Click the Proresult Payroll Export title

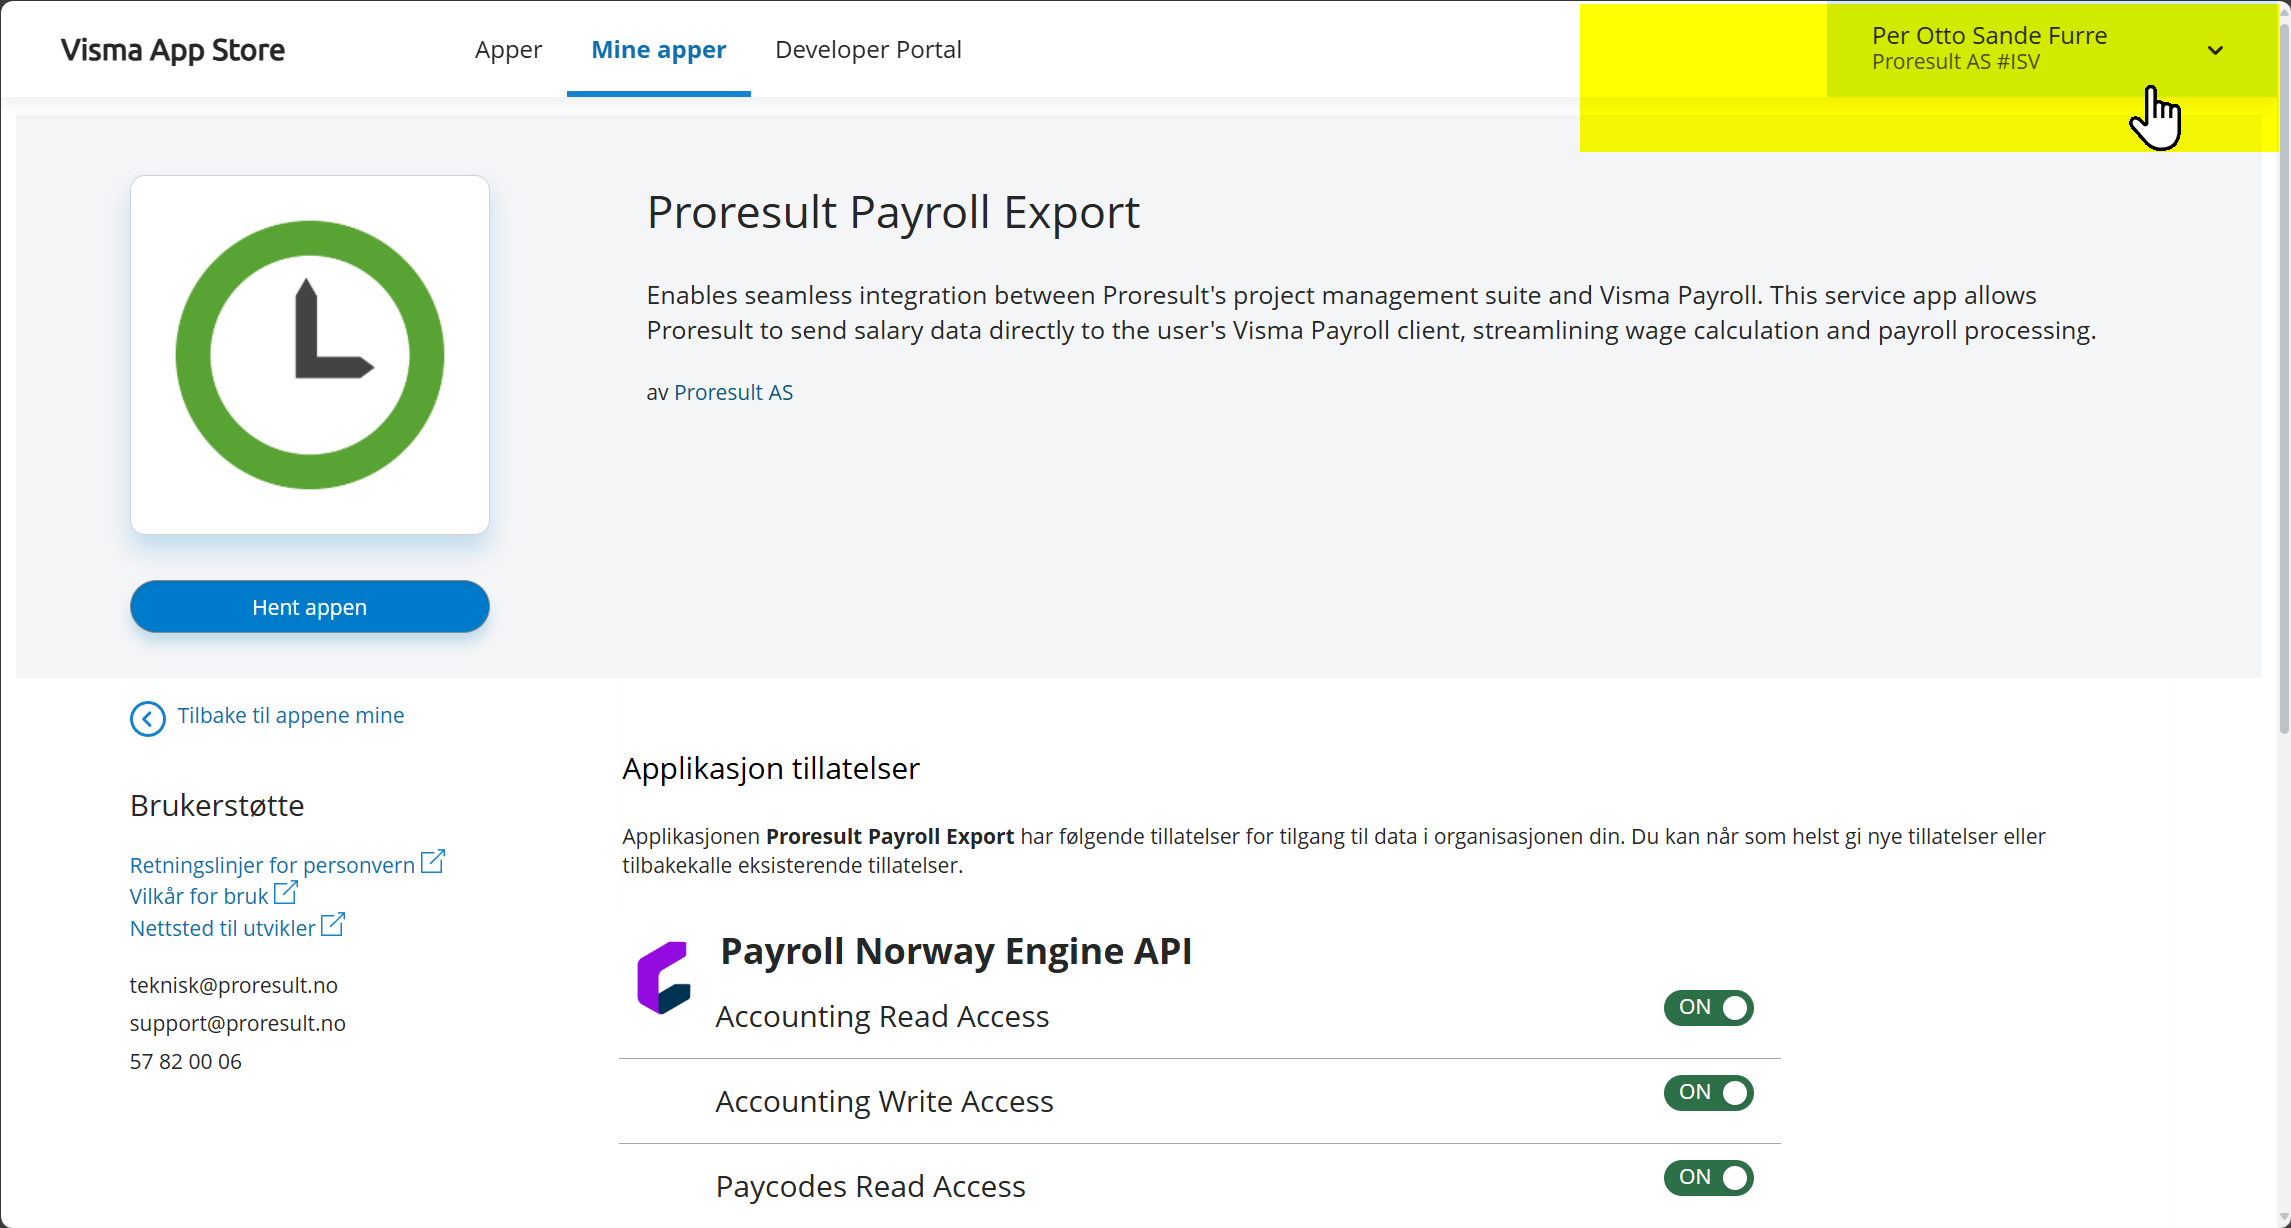893,212
